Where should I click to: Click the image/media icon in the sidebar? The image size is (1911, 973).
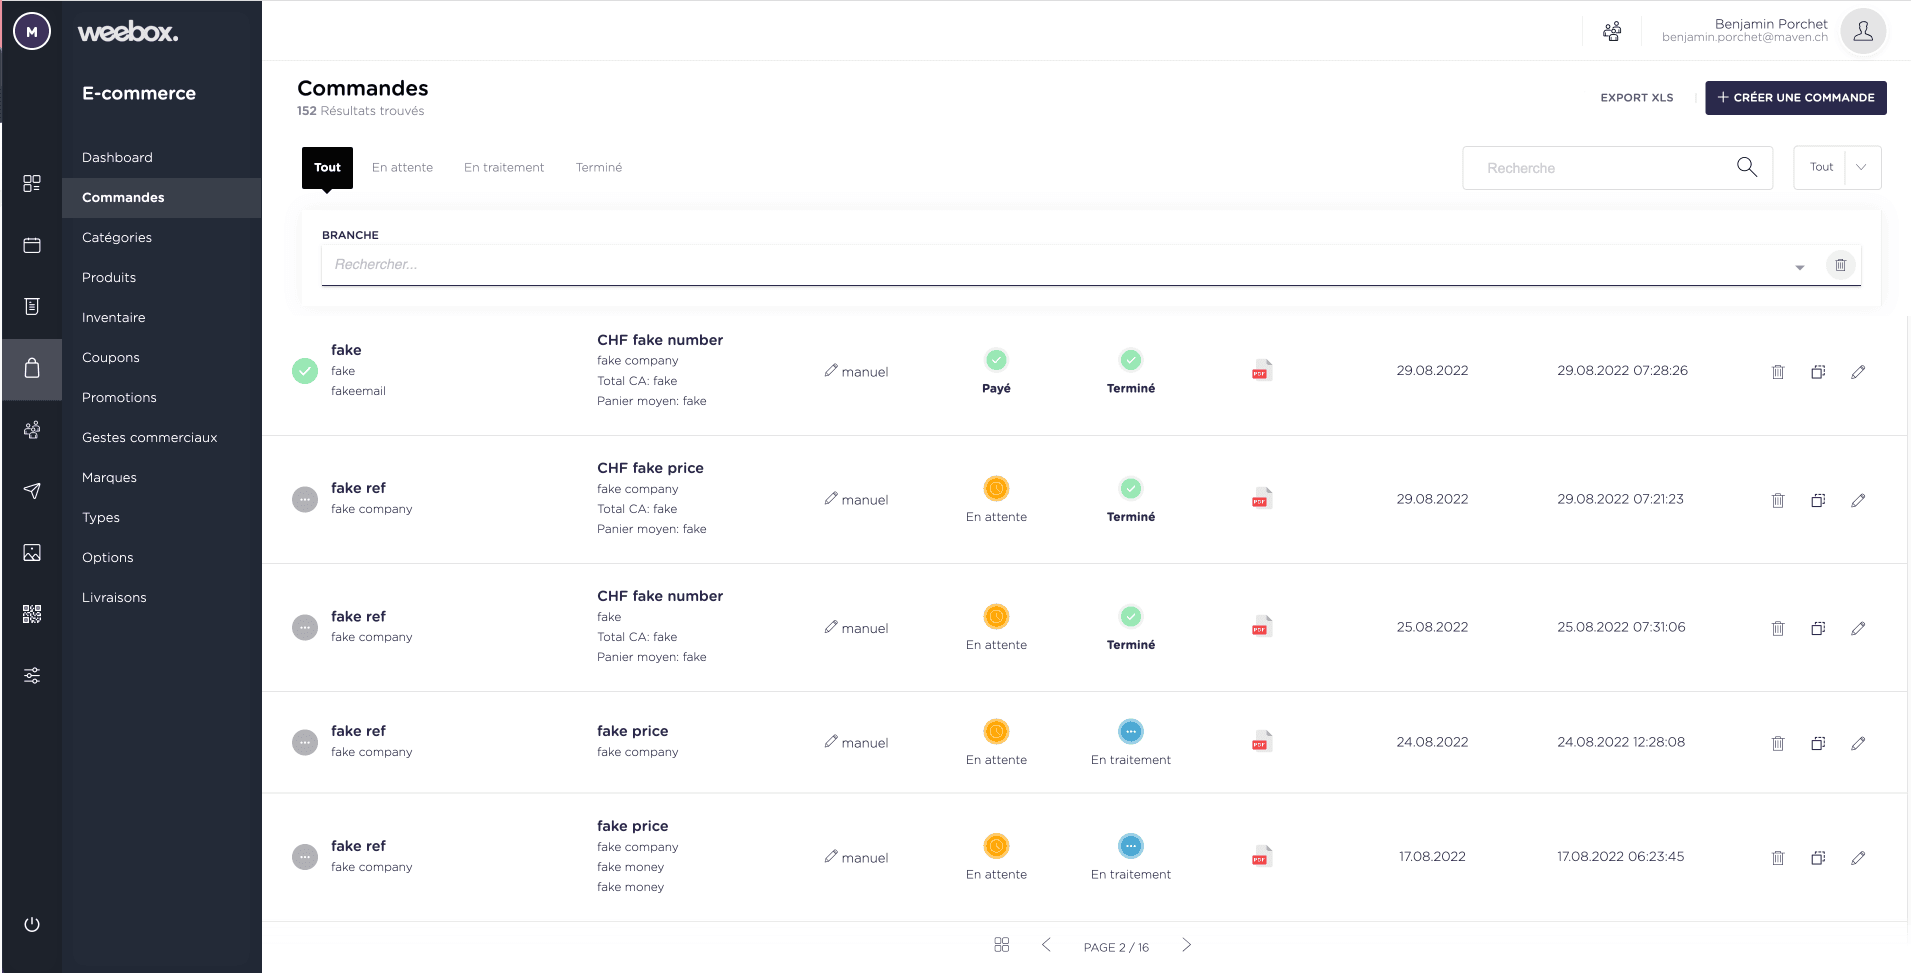point(32,552)
